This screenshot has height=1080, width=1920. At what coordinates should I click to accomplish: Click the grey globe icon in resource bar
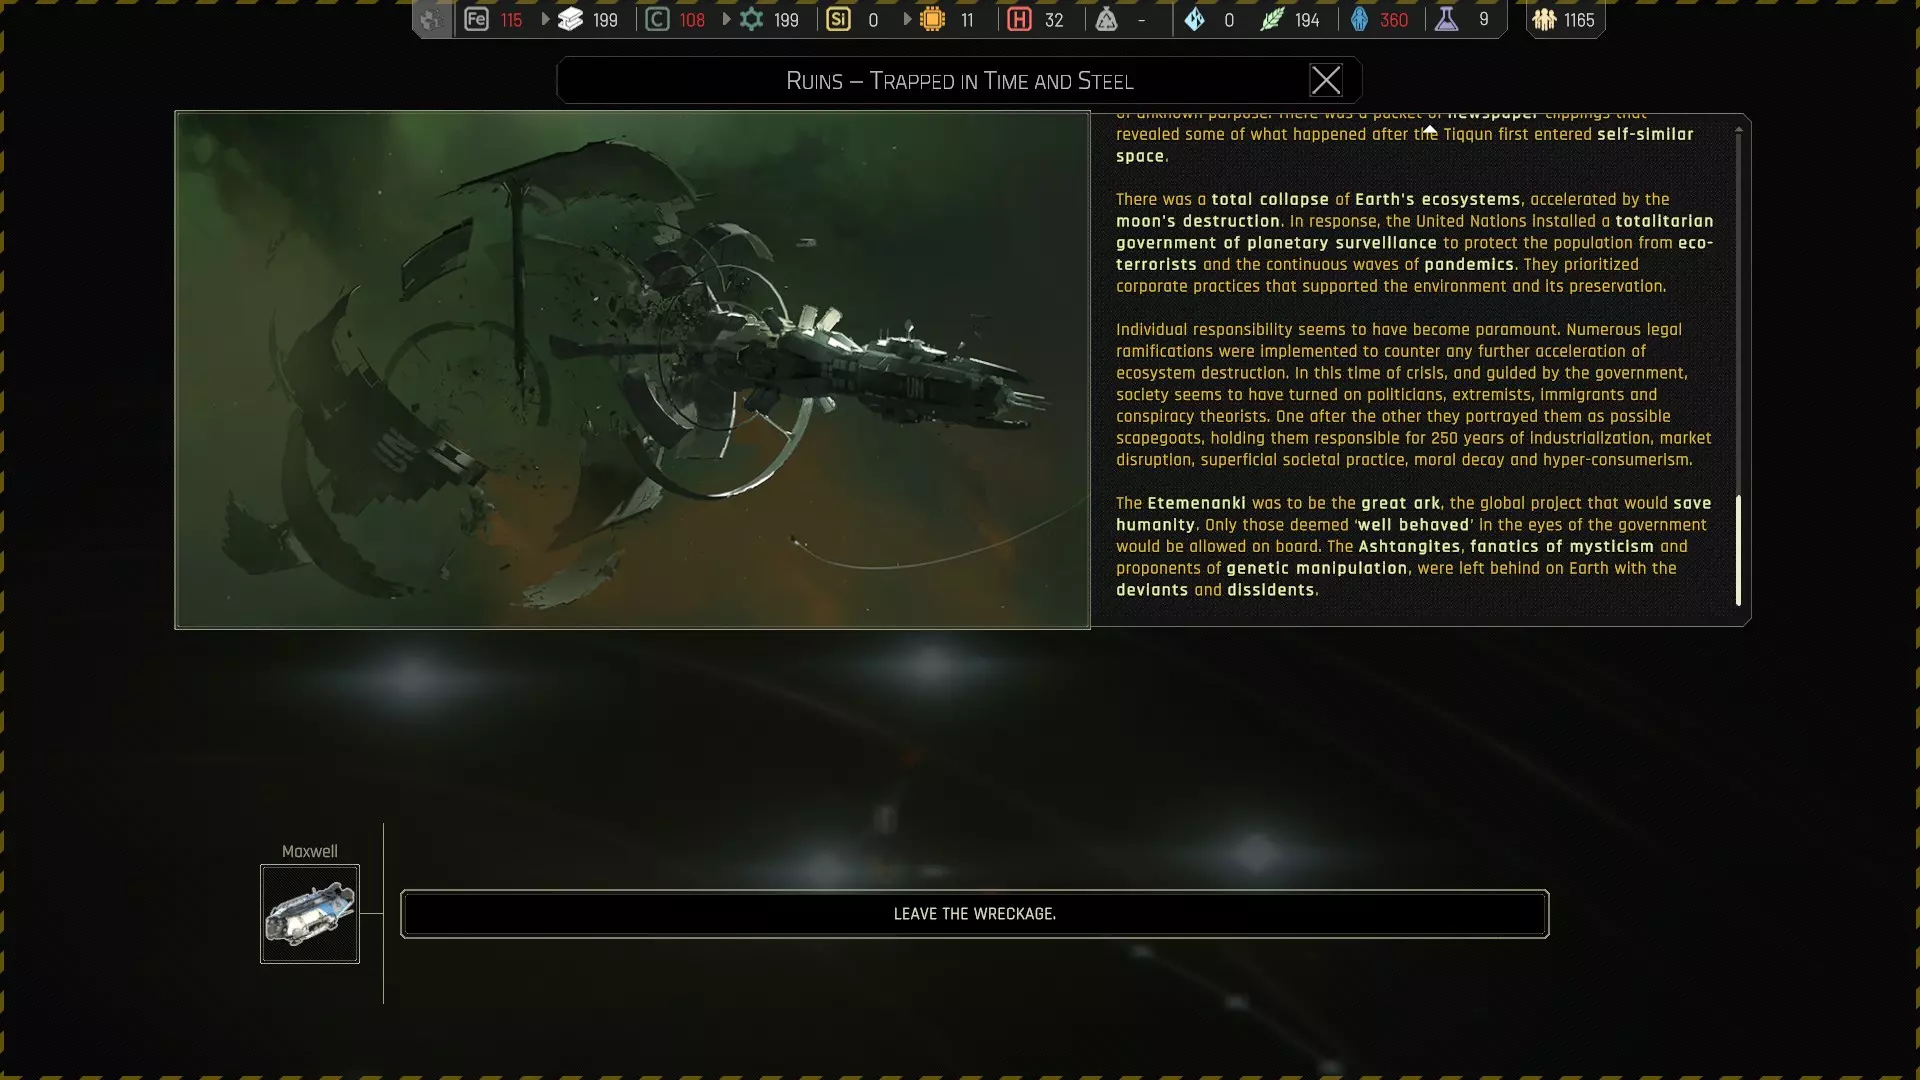[431, 19]
